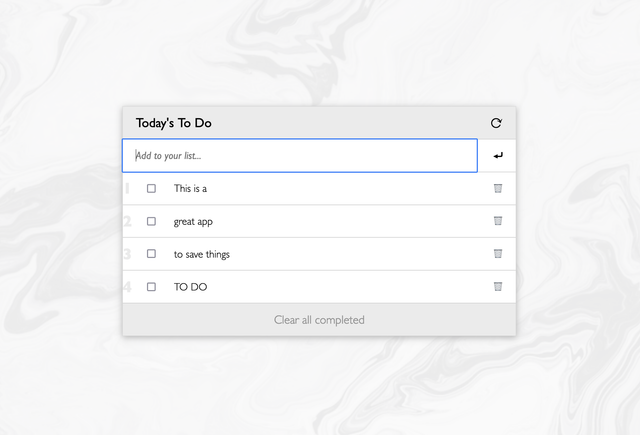Tick the 'to save things' checkbox

click(x=152, y=254)
